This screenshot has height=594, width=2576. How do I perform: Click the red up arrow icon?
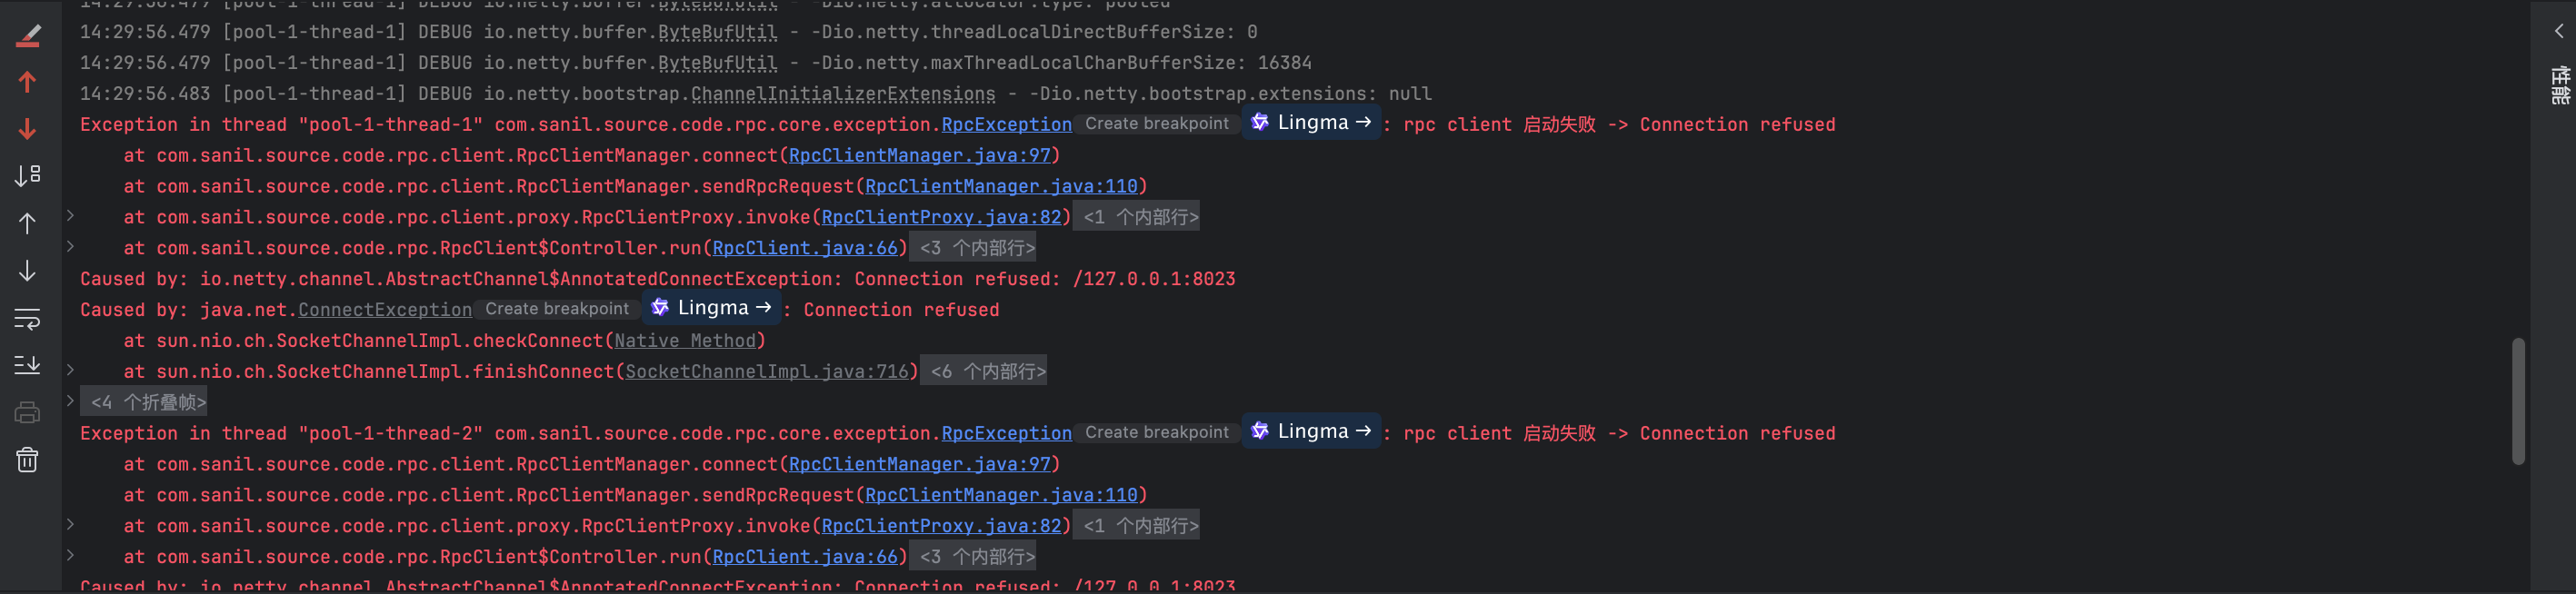pyautogui.click(x=28, y=82)
